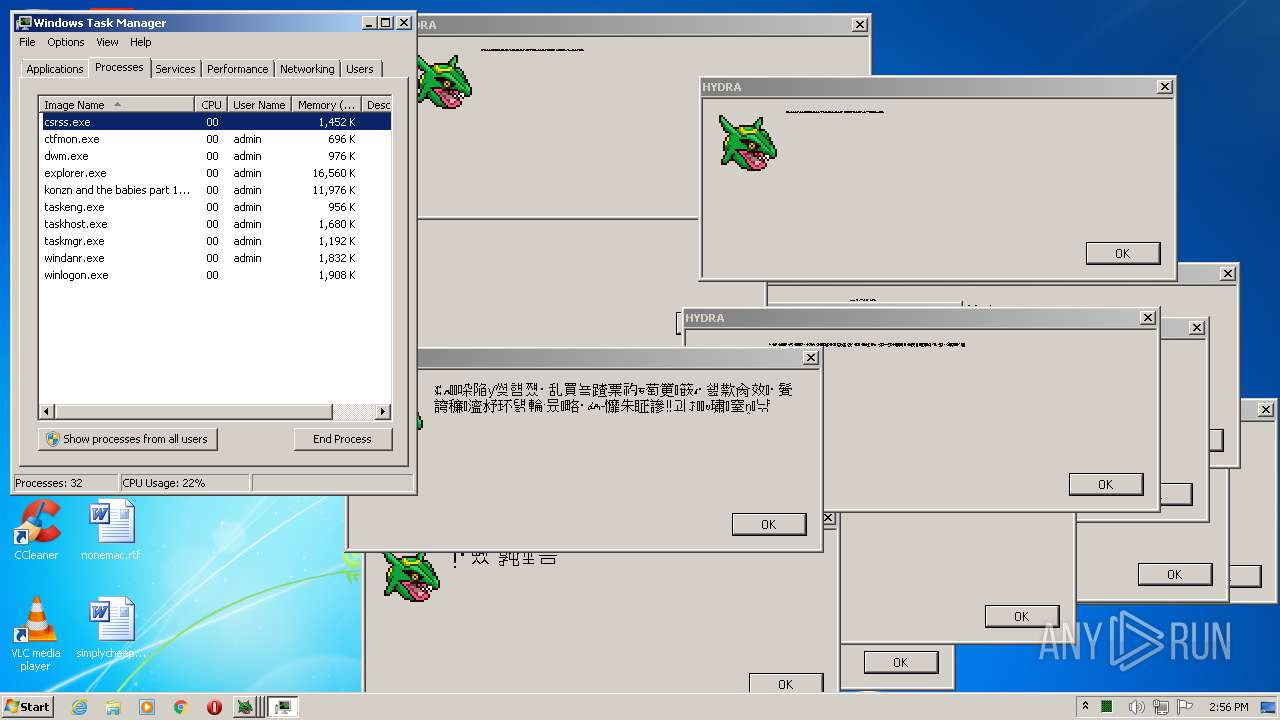The width and height of the screenshot is (1280, 720).
Task: Launch Windows Media Player from the taskbar
Action: coord(147,707)
